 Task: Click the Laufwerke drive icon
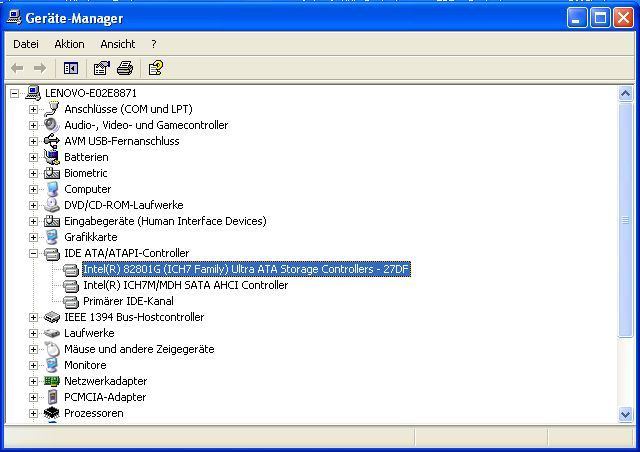52,333
